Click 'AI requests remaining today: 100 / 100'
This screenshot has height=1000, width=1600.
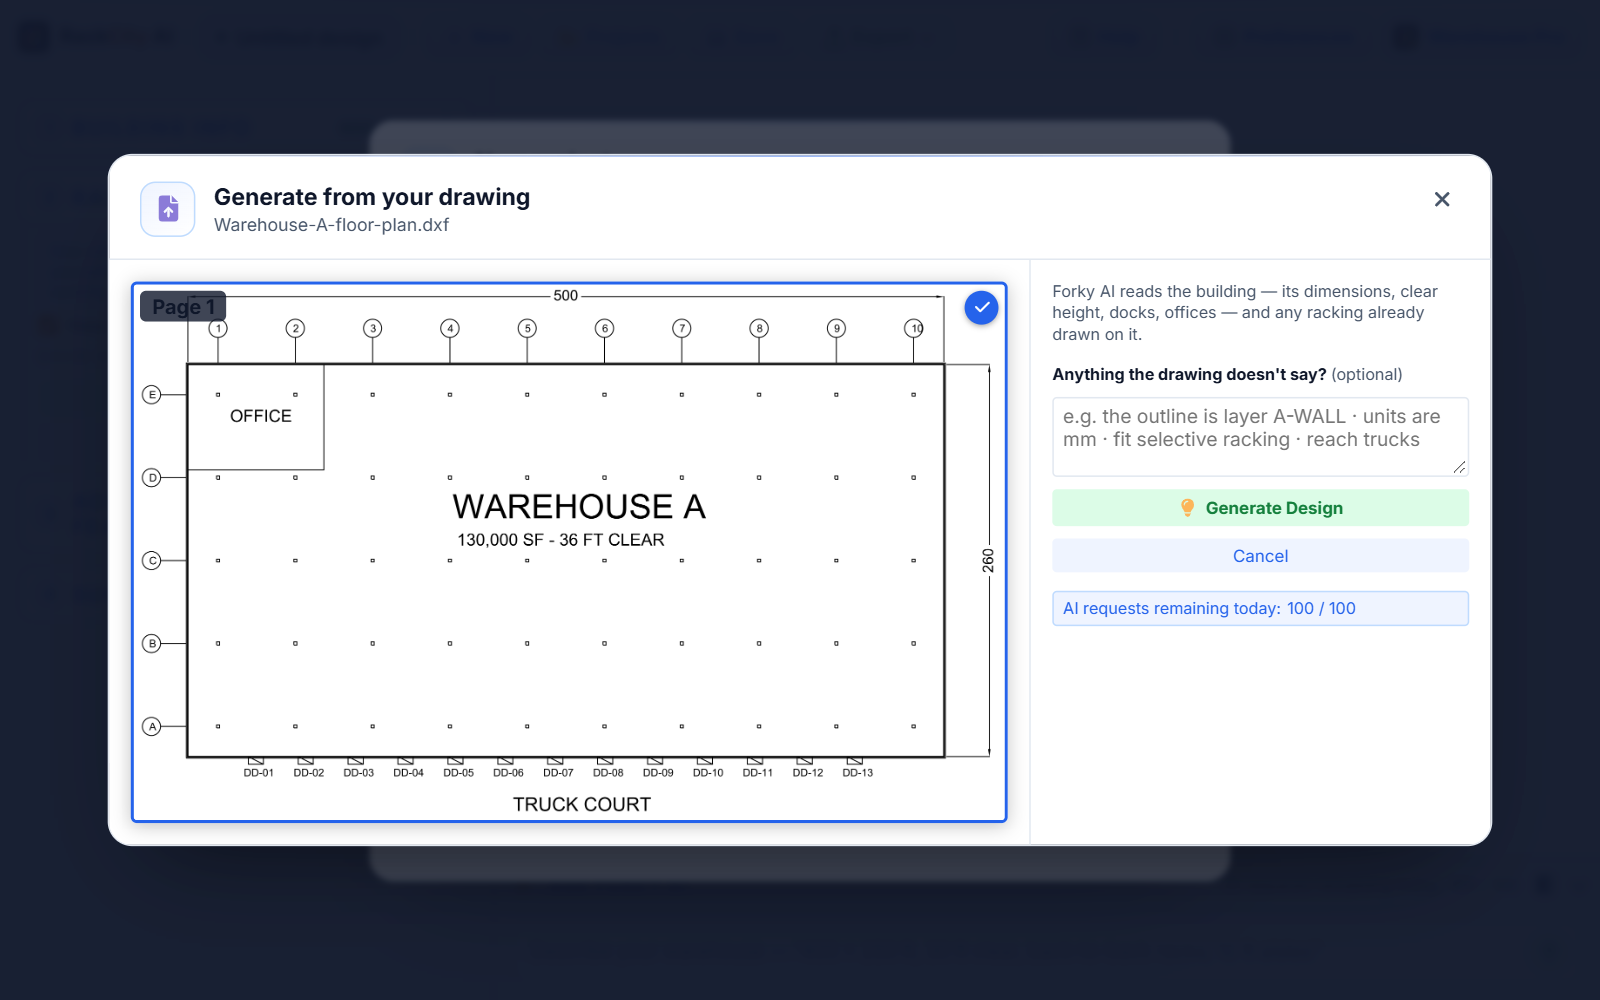[x=1260, y=608]
